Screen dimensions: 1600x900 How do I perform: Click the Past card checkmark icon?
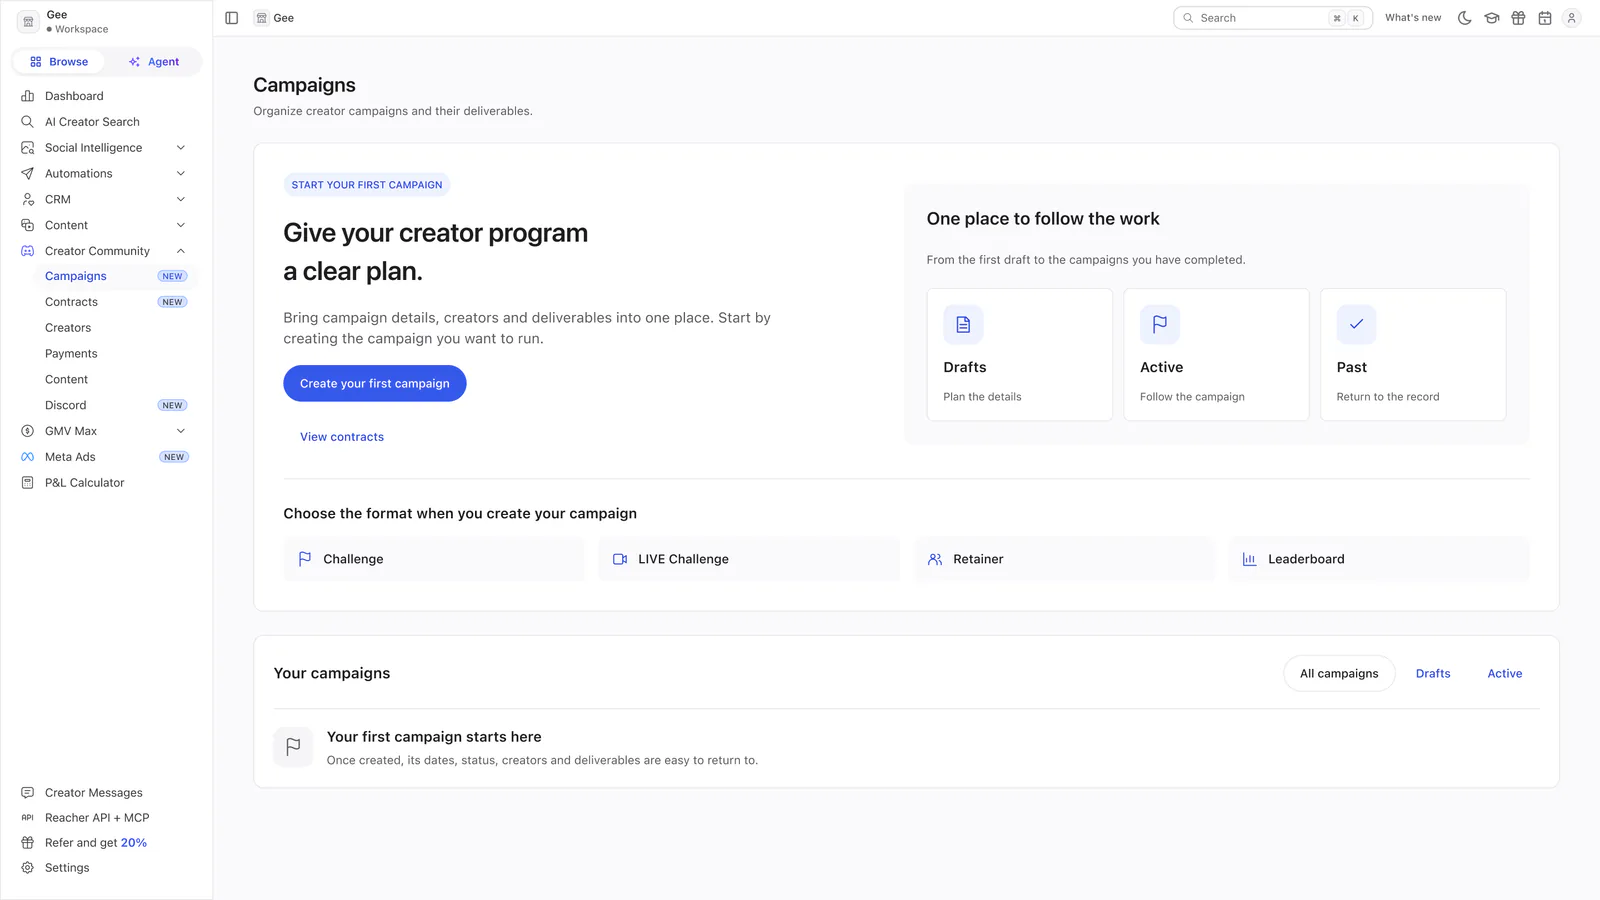coord(1356,324)
